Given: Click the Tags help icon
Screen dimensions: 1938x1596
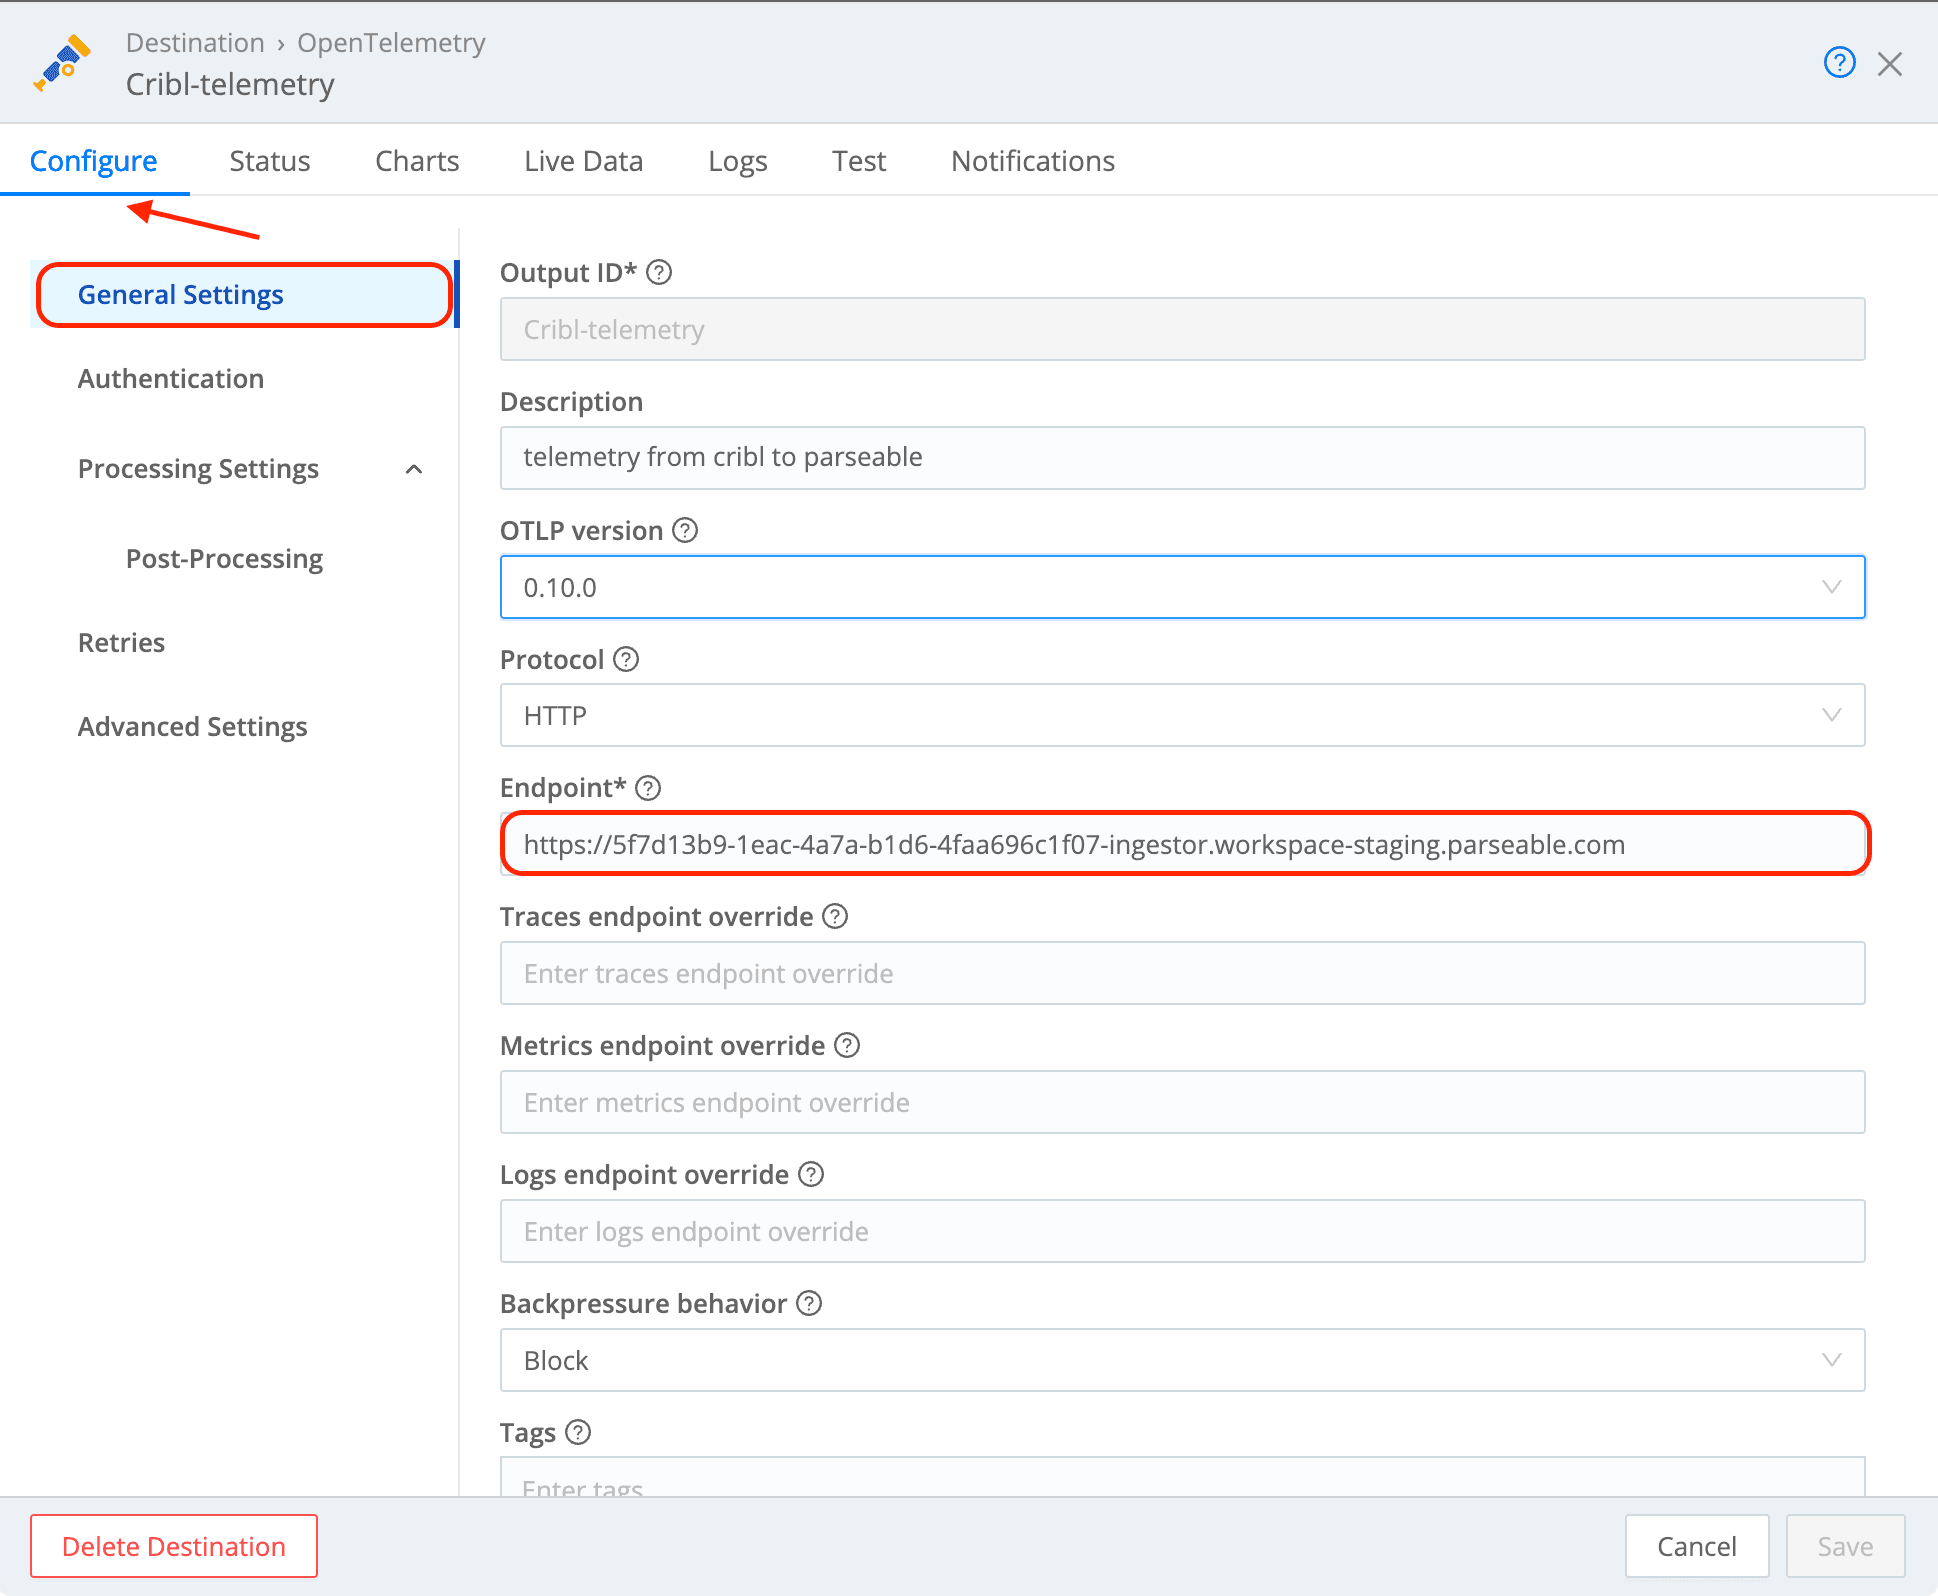Looking at the screenshot, I should click(578, 1432).
